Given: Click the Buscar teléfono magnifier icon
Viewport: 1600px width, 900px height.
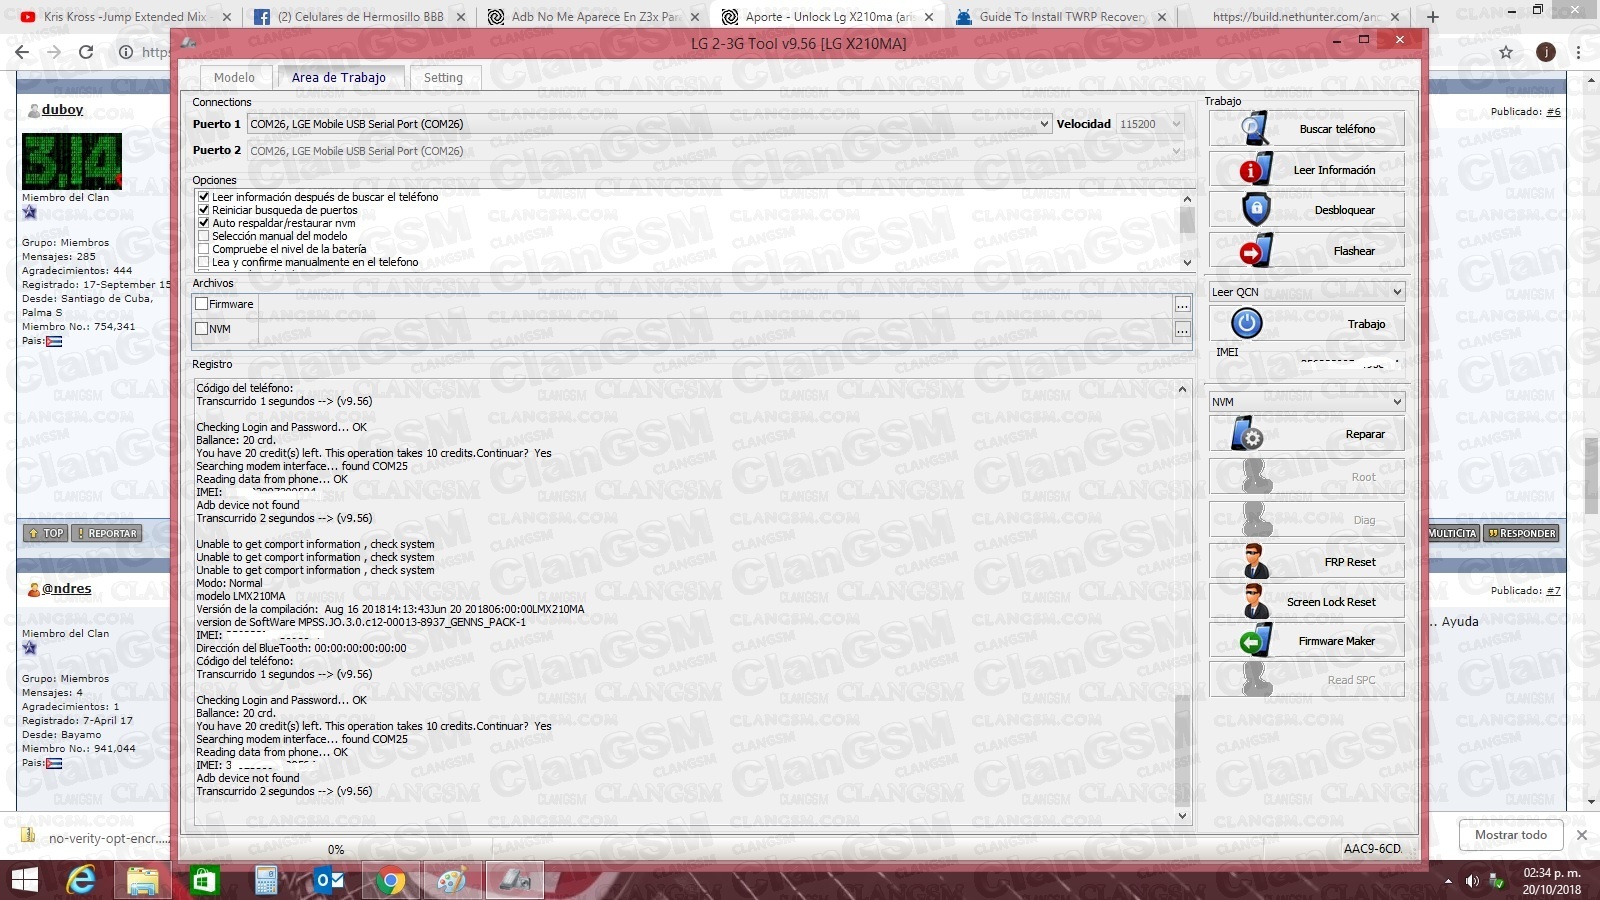Looking at the screenshot, I should (1255, 128).
